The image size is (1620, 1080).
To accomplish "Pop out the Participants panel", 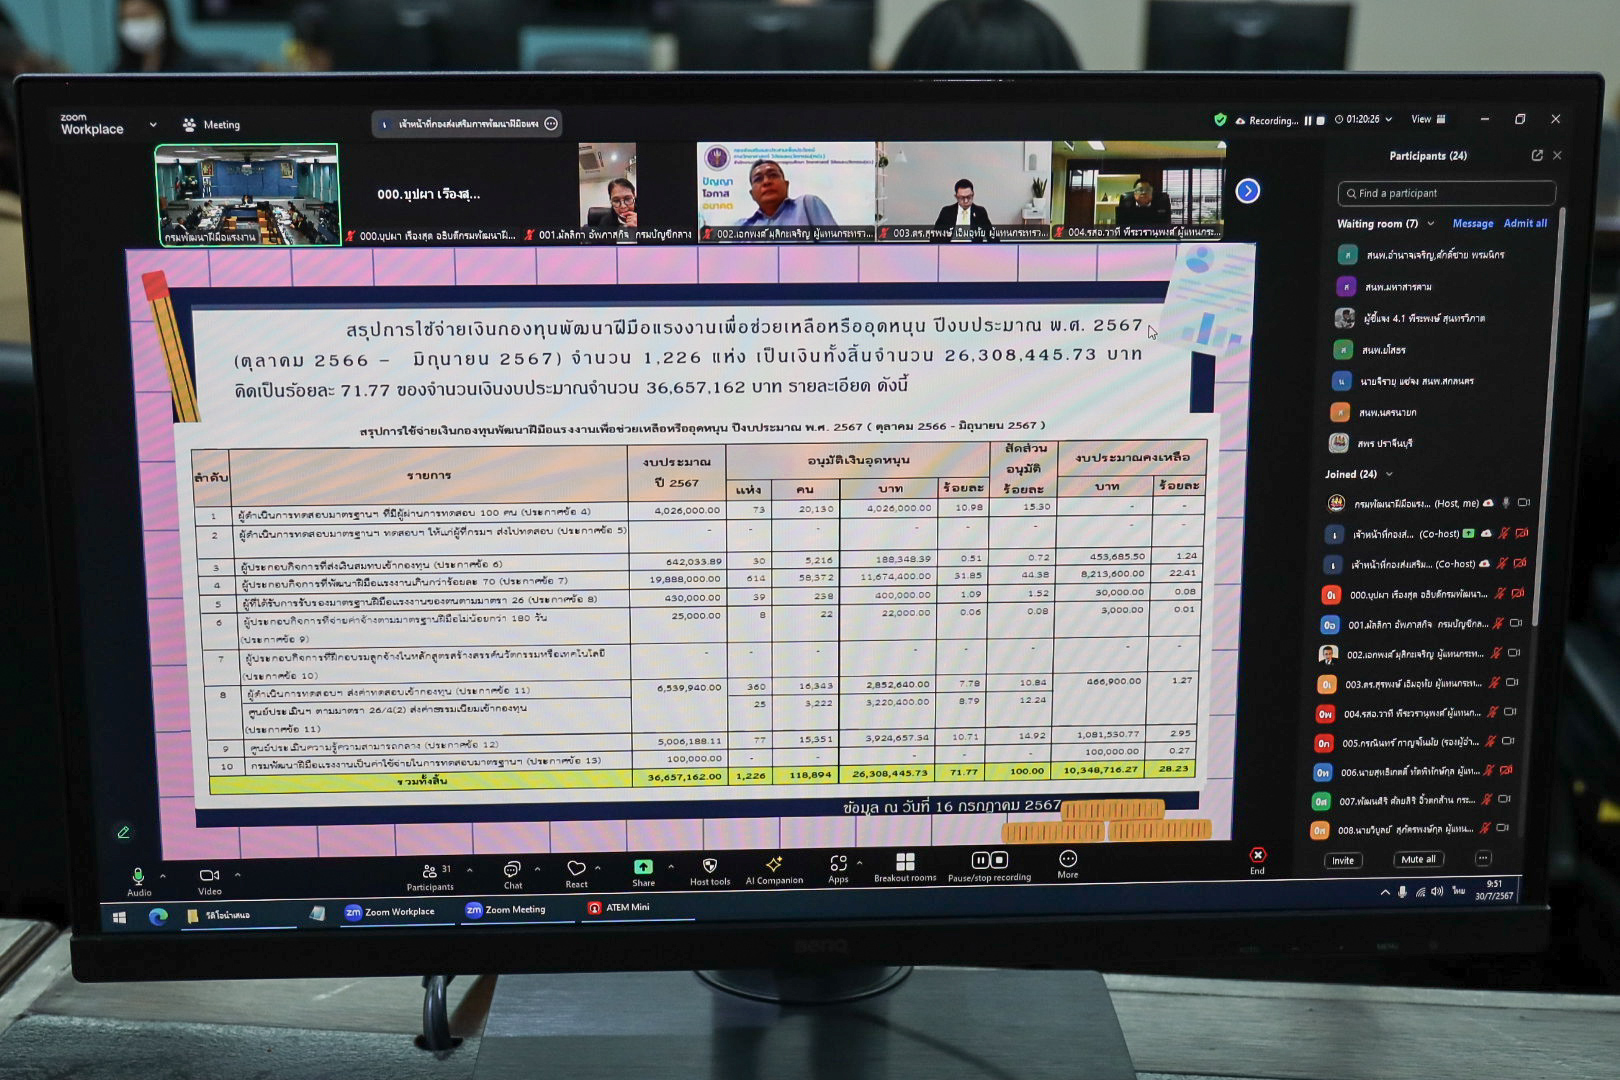I will tap(1537, 156).
